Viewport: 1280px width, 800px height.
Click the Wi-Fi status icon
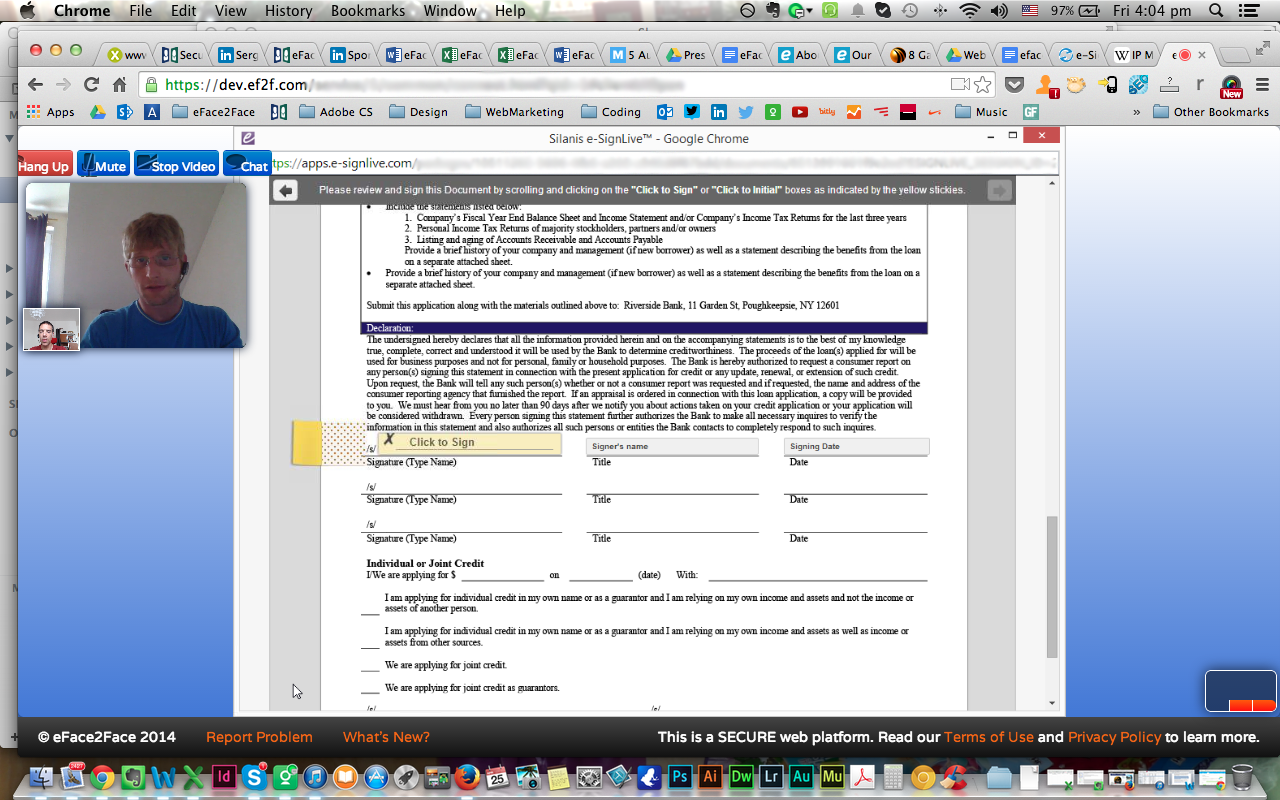coord(968,11)
